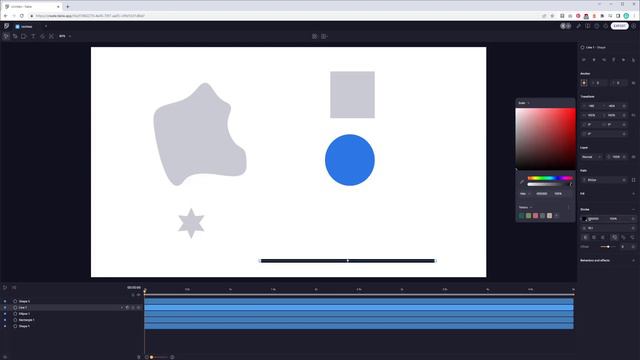Click the timecode display
This screenshot has width=640, height=360.
134,287
